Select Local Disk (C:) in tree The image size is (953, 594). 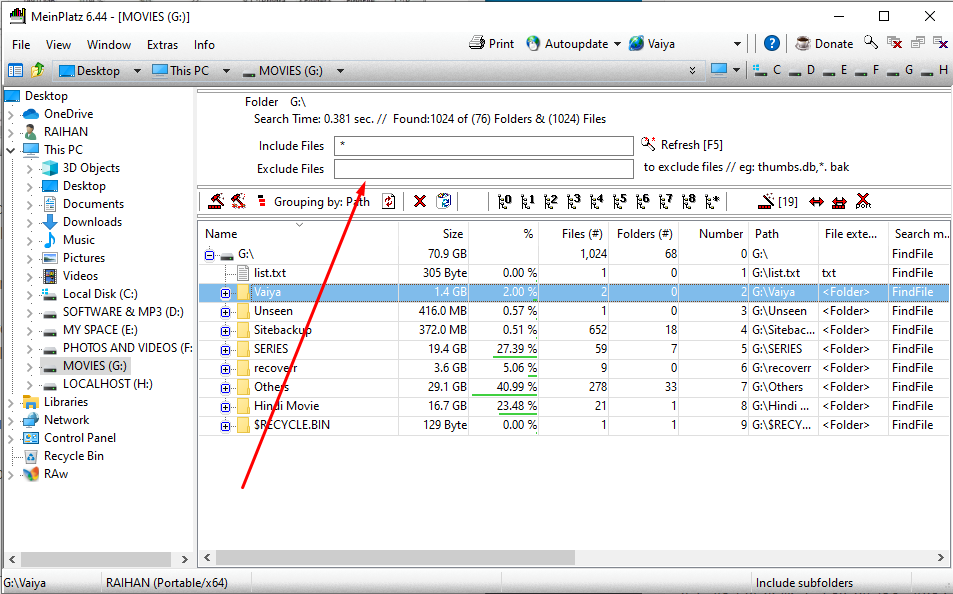pos(100,294)
